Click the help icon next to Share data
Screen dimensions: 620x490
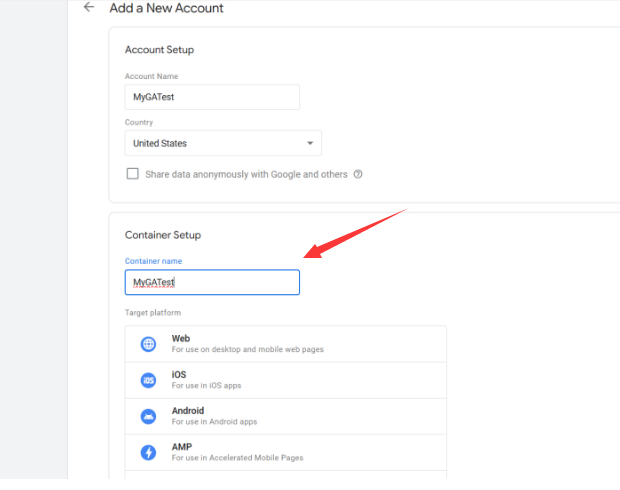[x=358, y=174]
